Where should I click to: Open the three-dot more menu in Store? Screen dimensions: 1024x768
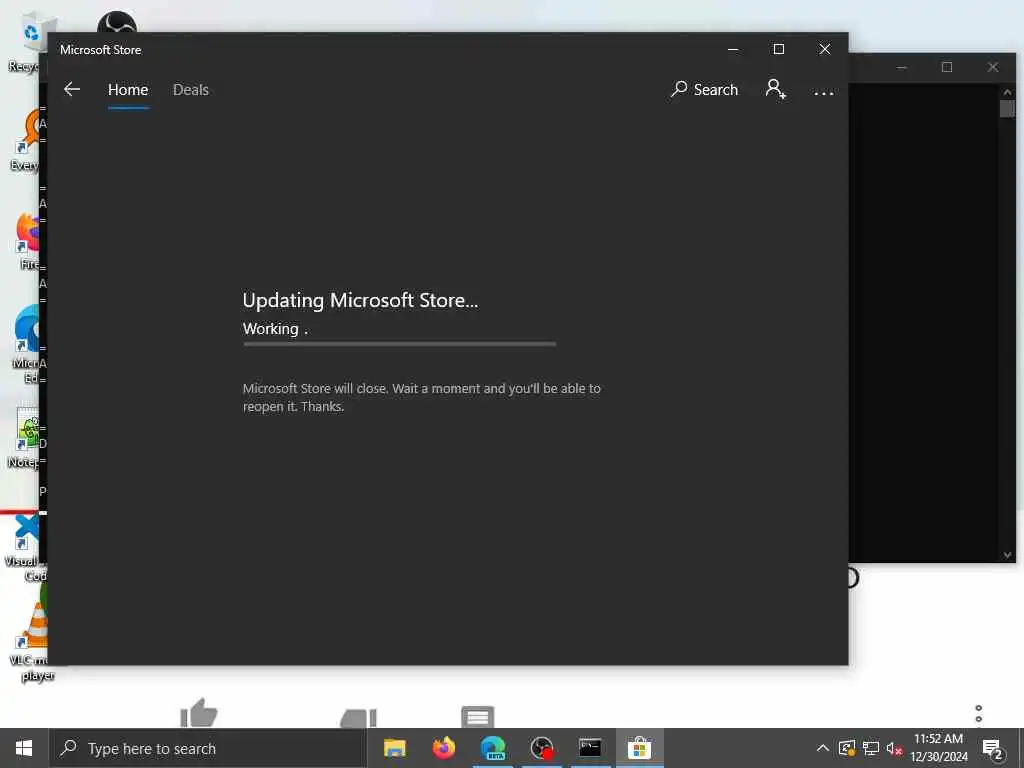tap(824, 93)
